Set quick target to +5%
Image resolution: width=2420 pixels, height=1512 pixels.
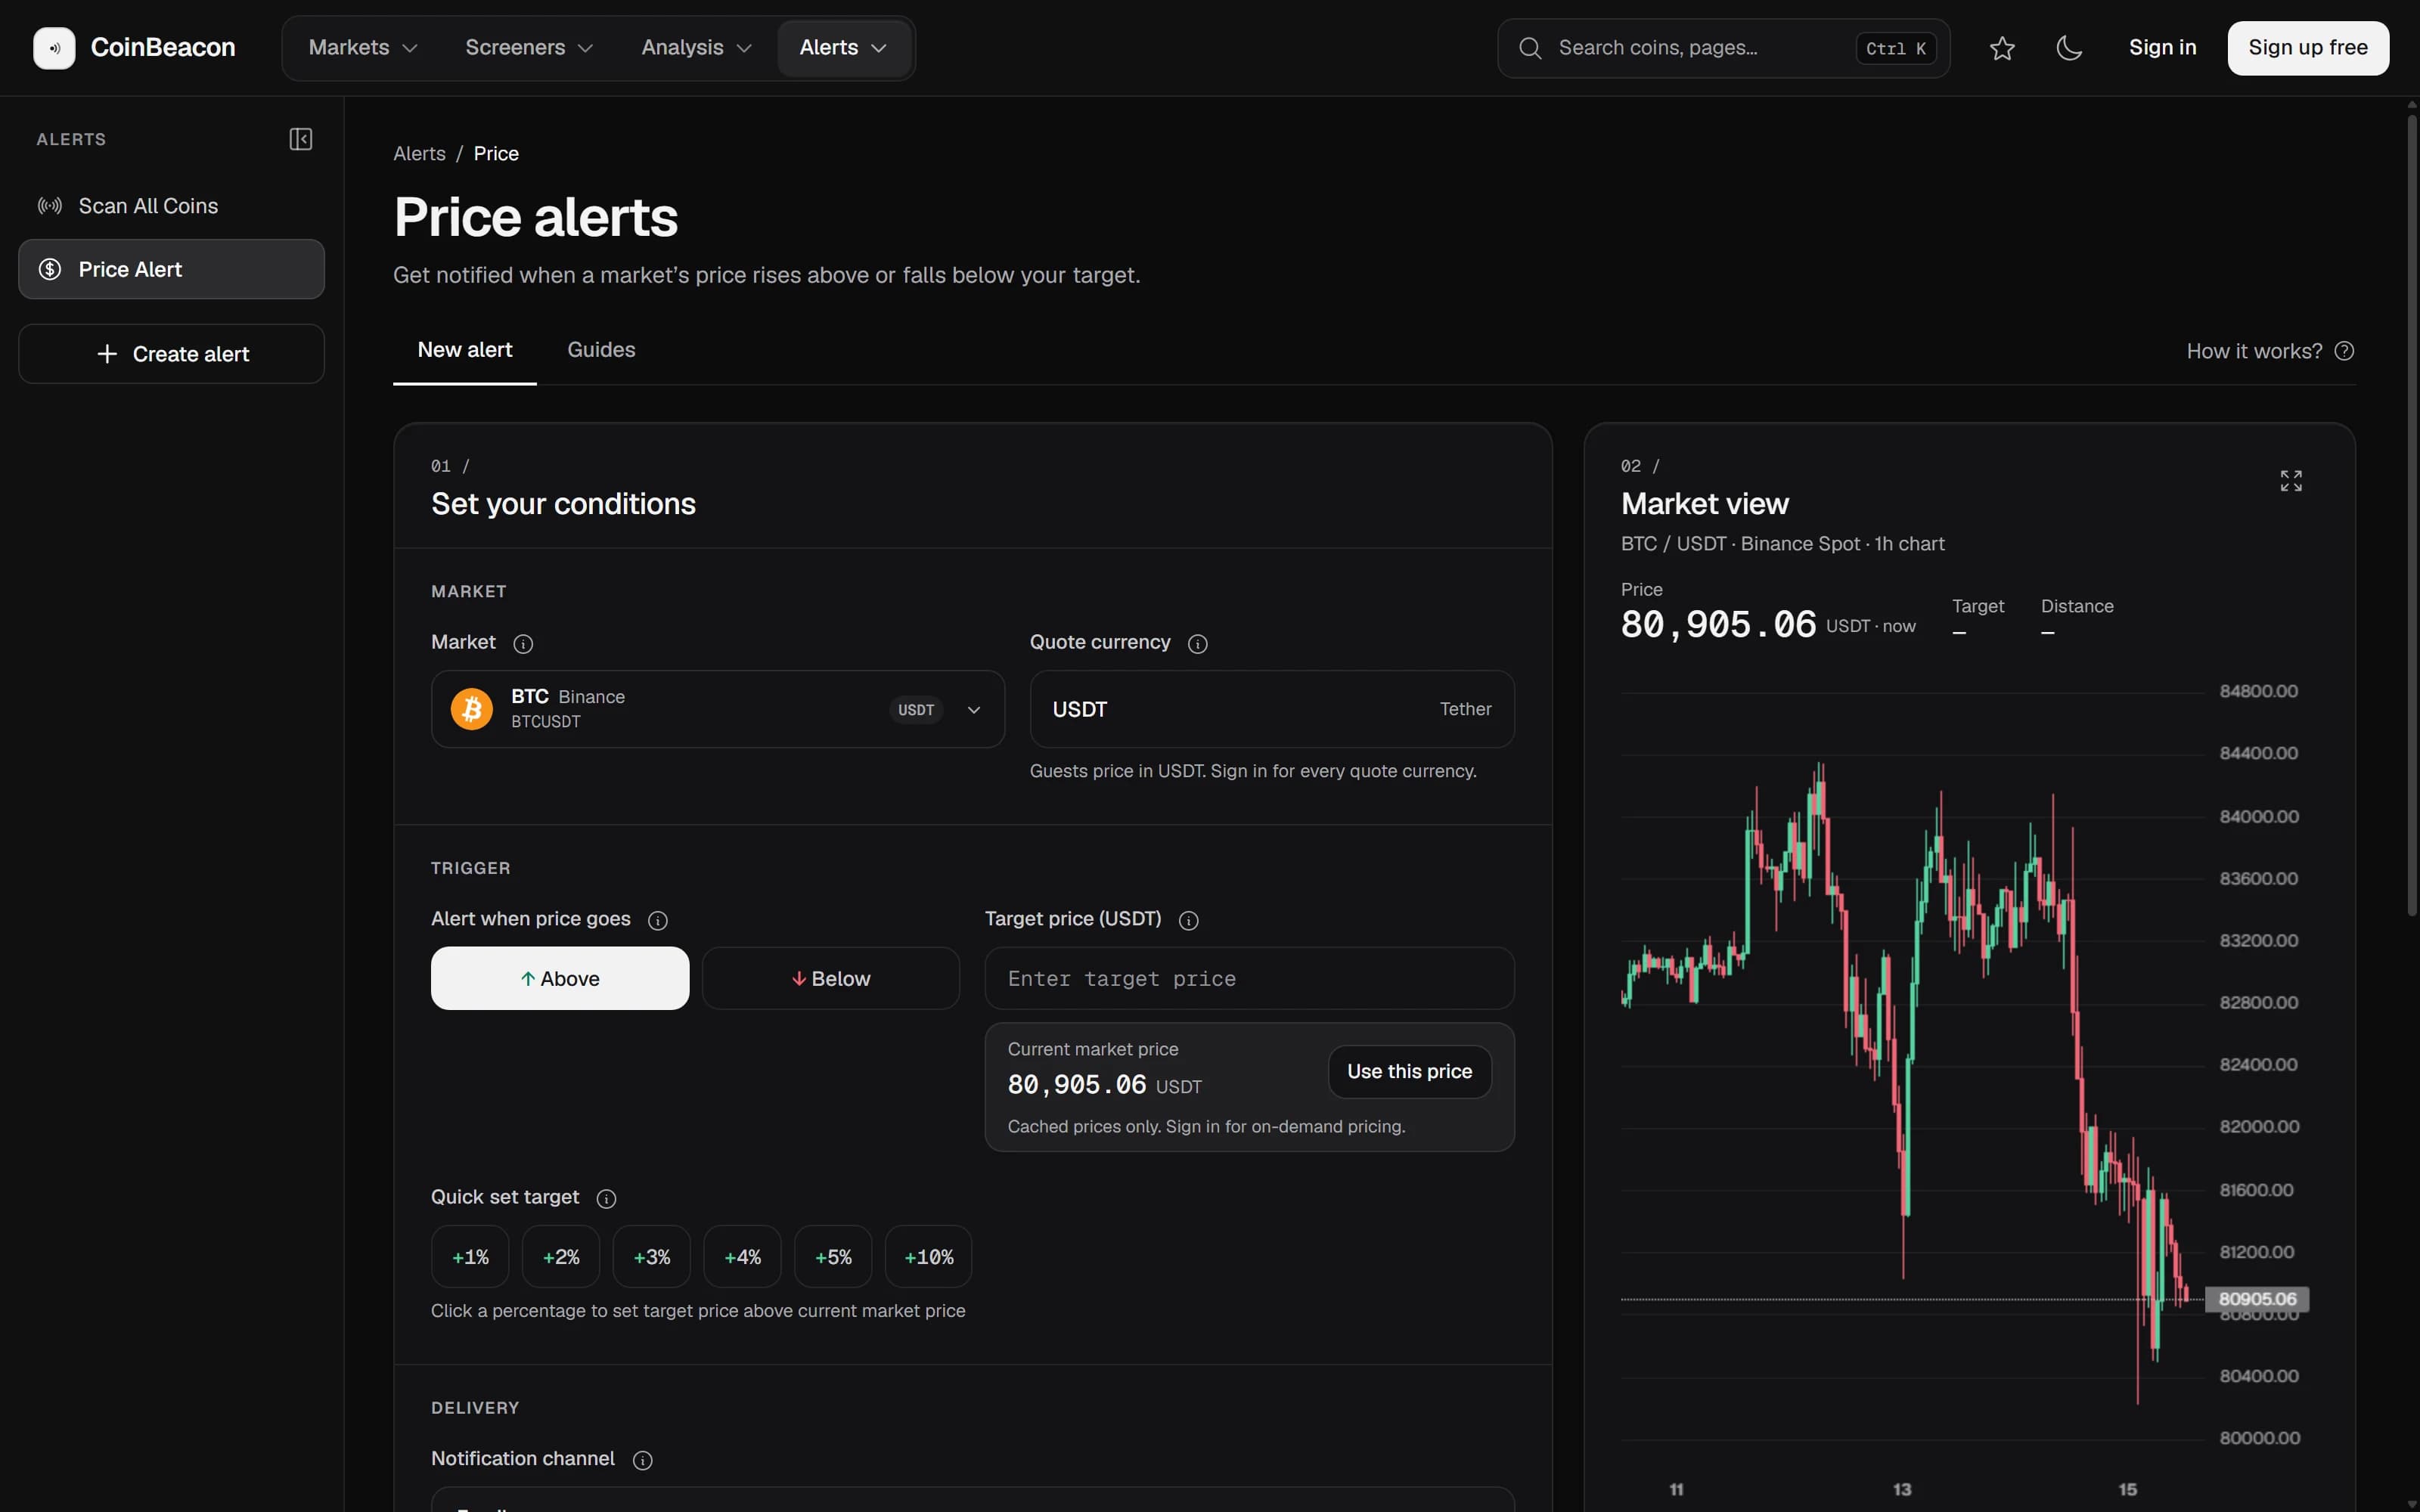coord(833,1257)
